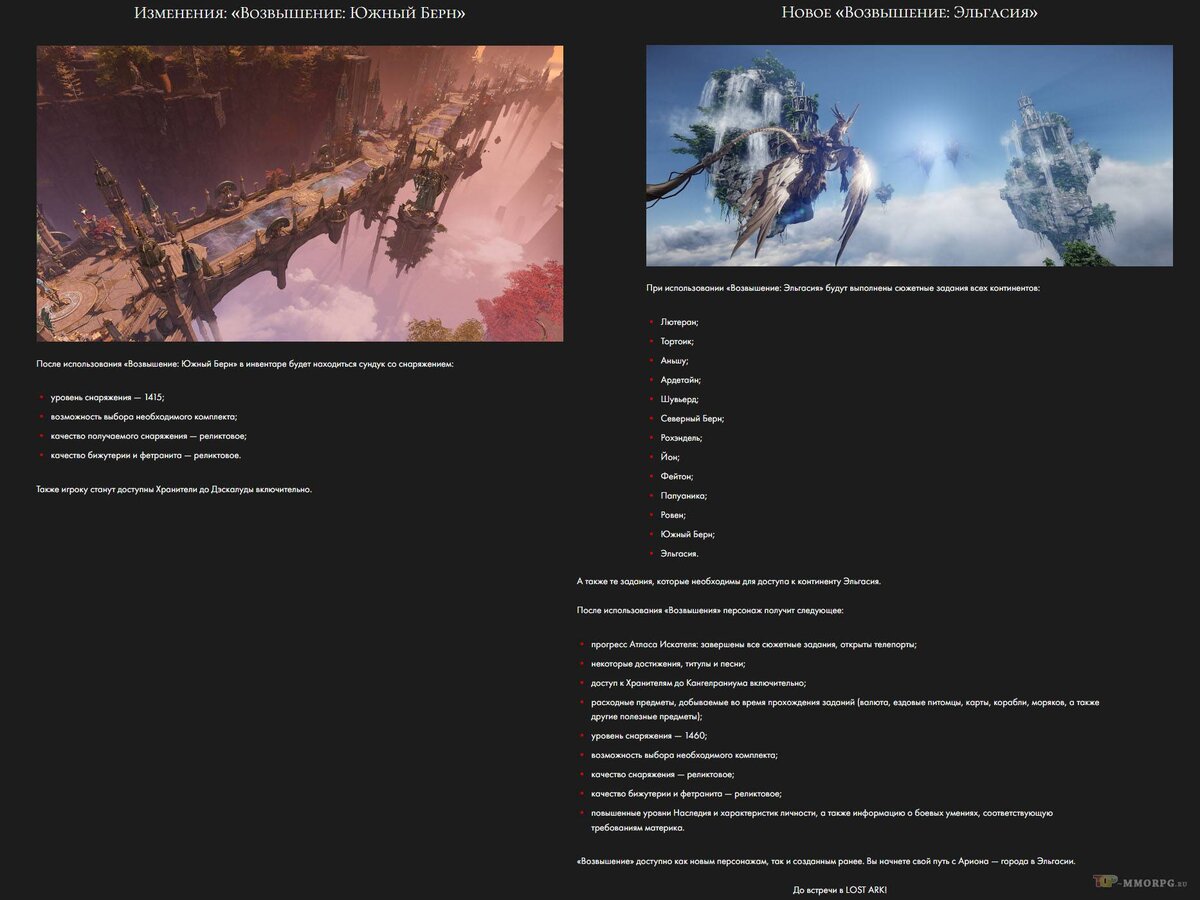This screenshot has height=900, width=1200.
Task: Click line После использования «Возвышения» персонаж получит
Action: click(x=711, y=610)
